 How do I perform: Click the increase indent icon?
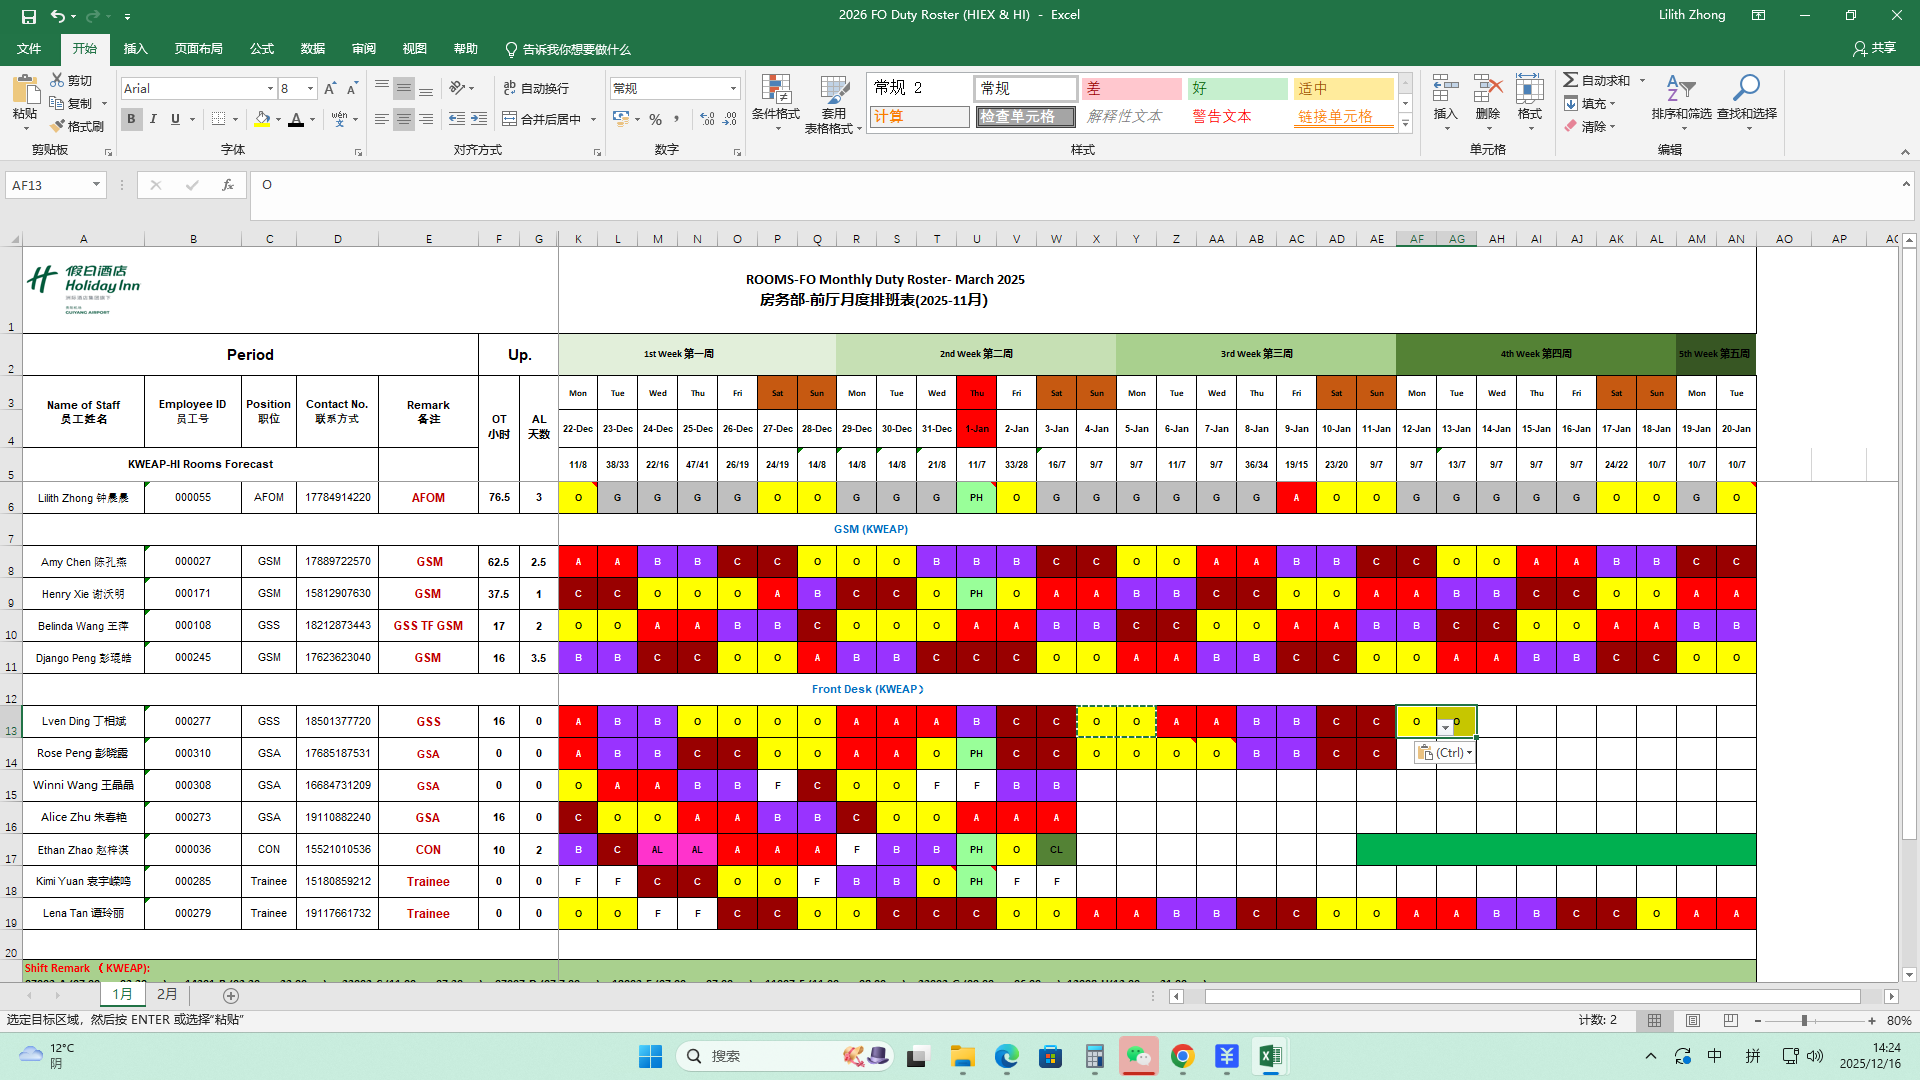[479, 119]
